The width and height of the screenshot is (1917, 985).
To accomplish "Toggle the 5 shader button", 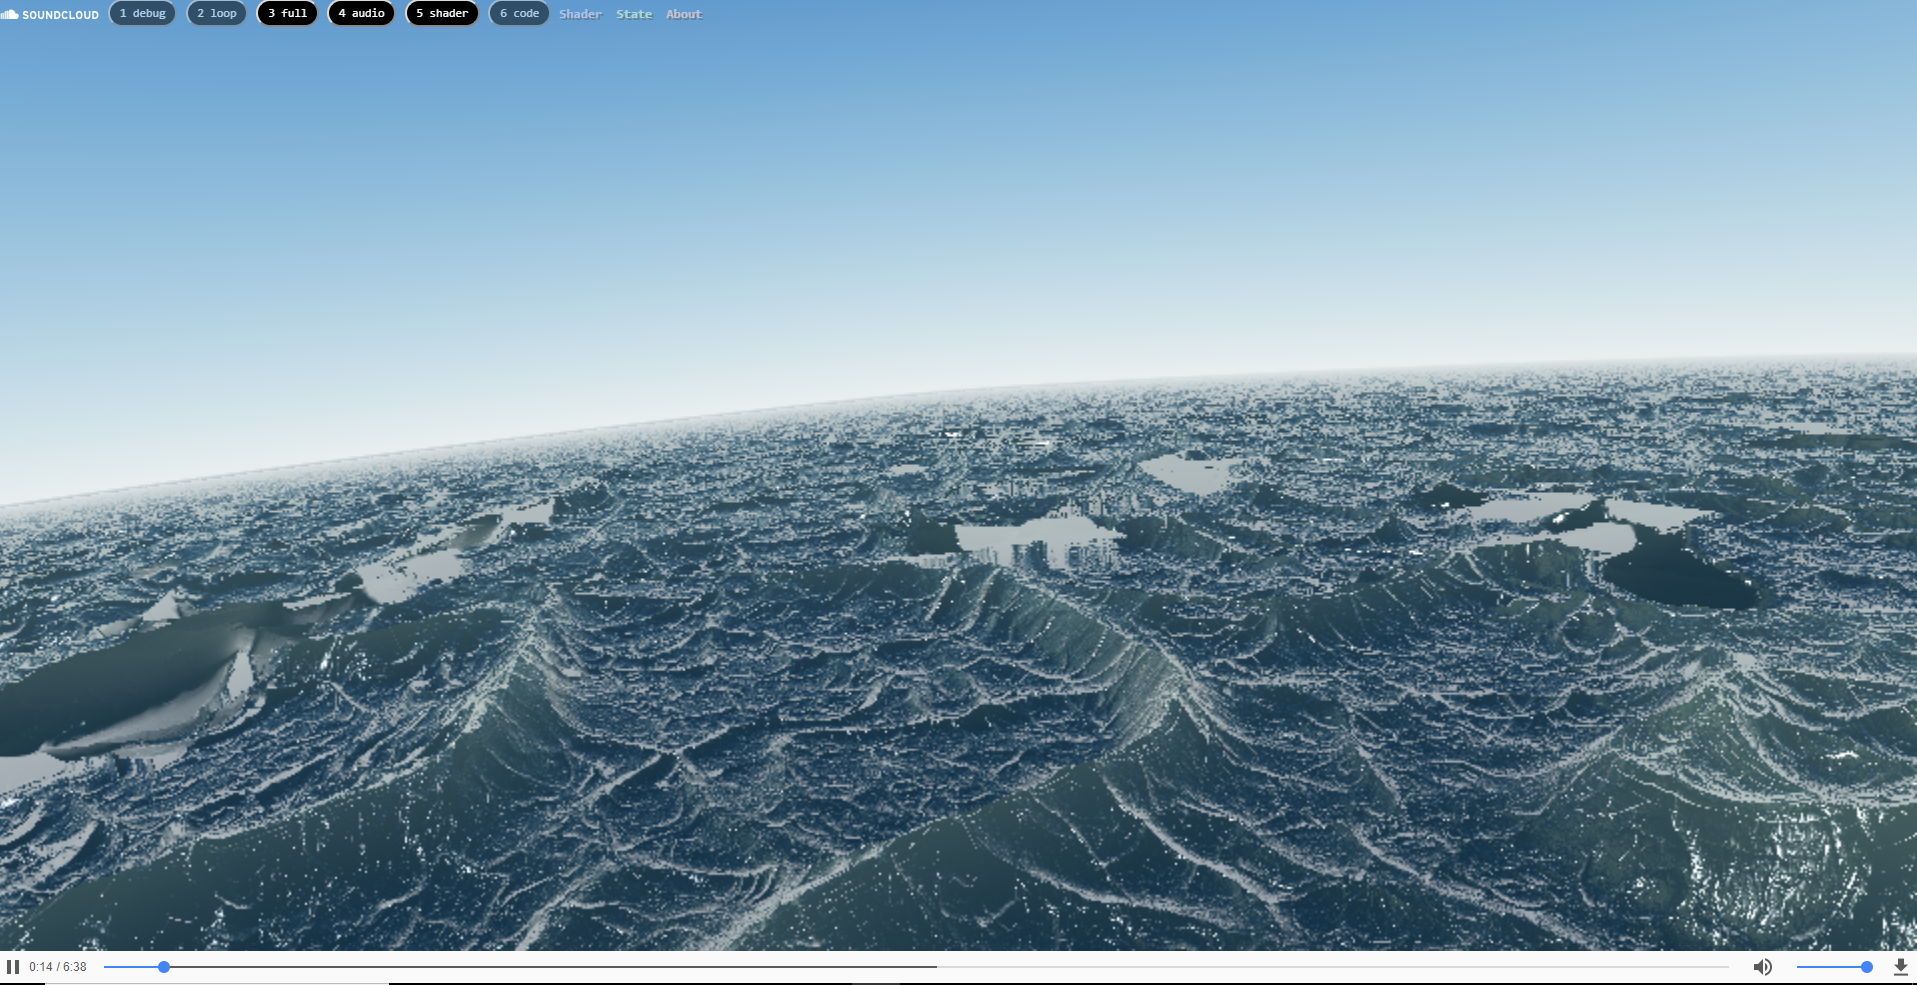I will click(442, 13).
